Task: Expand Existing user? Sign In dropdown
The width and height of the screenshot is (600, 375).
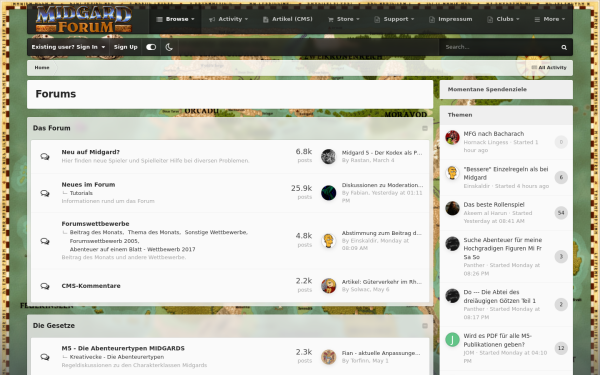Action: point(68,47)
